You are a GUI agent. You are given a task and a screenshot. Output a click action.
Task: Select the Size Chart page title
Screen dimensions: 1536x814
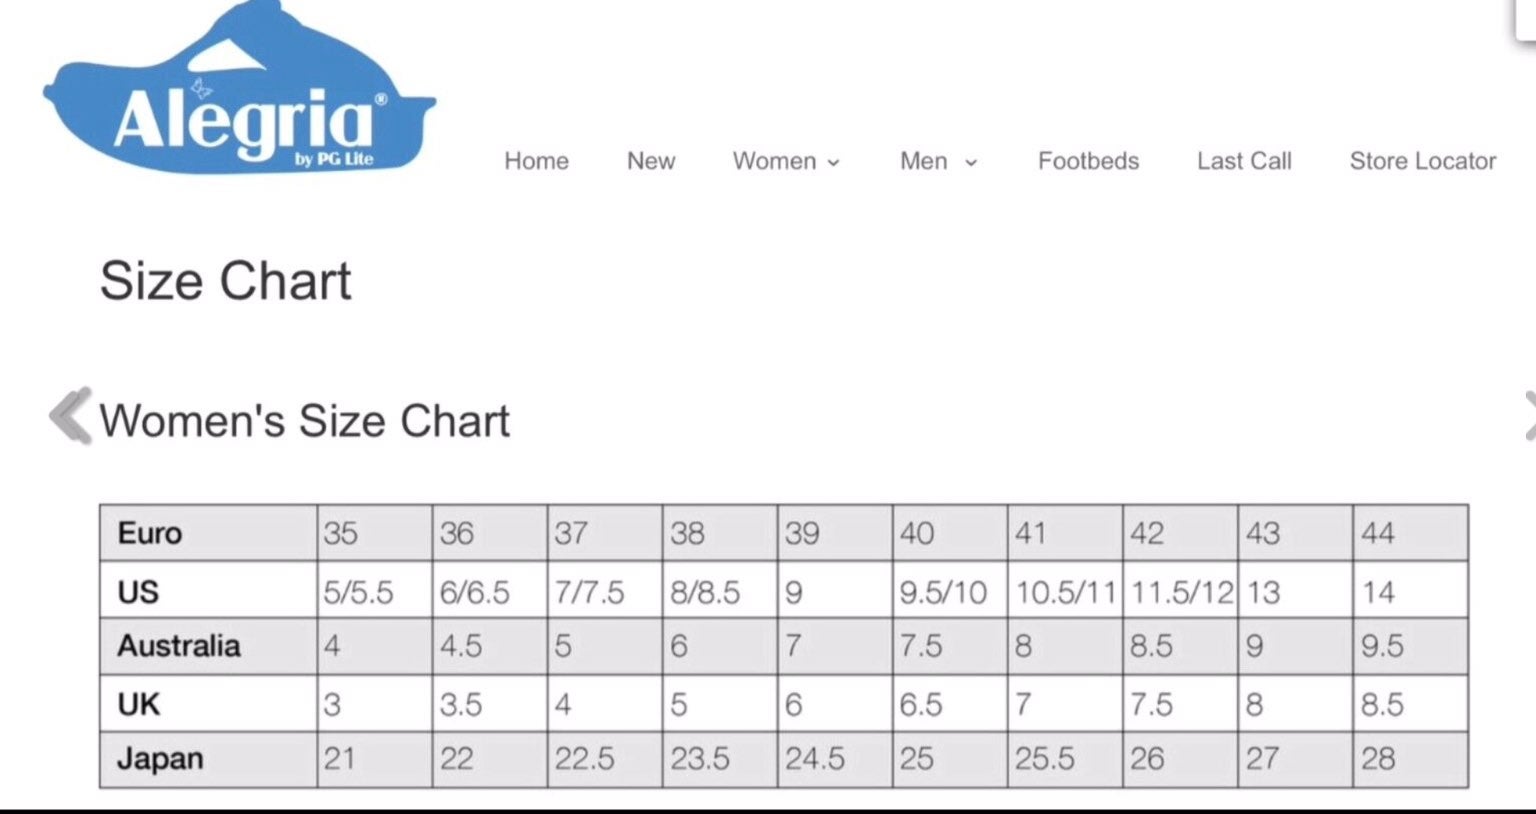click(x=225, y=281)
